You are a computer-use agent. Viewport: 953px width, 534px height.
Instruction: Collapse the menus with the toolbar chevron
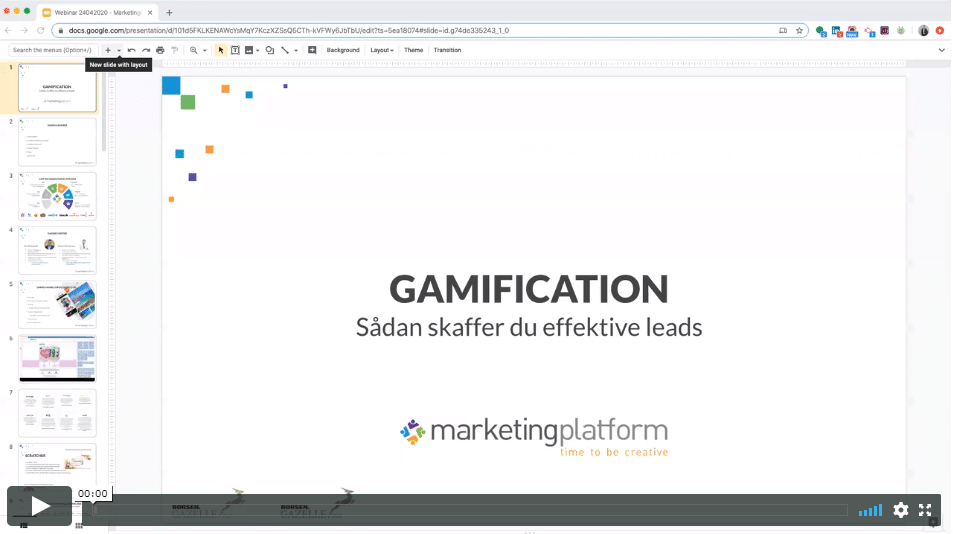[x=941, y=50]
